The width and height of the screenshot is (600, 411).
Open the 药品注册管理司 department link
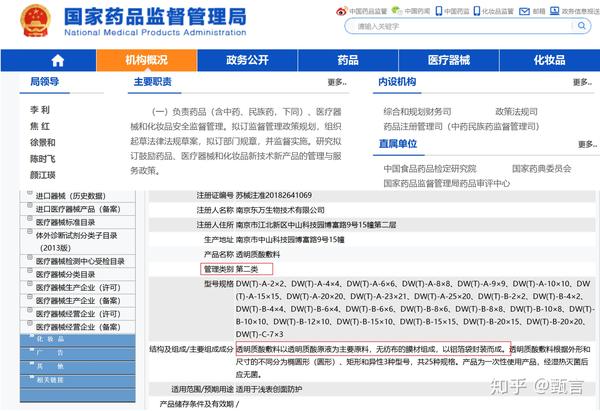pos(461,126)
